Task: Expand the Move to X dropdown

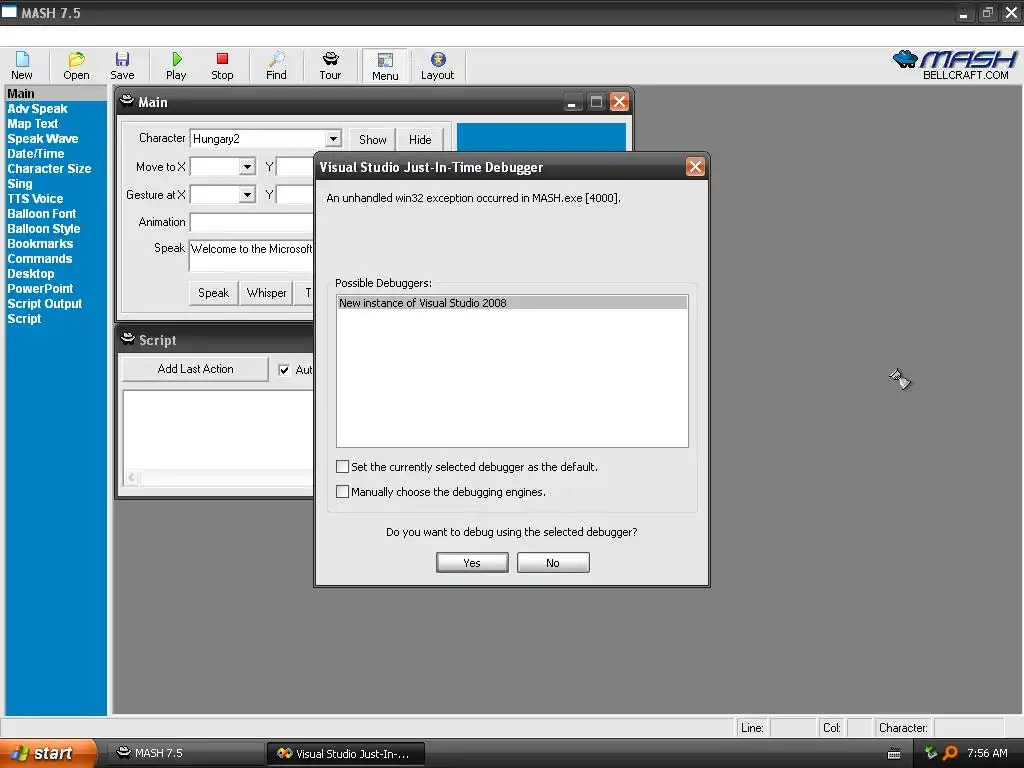Action: [x=247, y=167]
